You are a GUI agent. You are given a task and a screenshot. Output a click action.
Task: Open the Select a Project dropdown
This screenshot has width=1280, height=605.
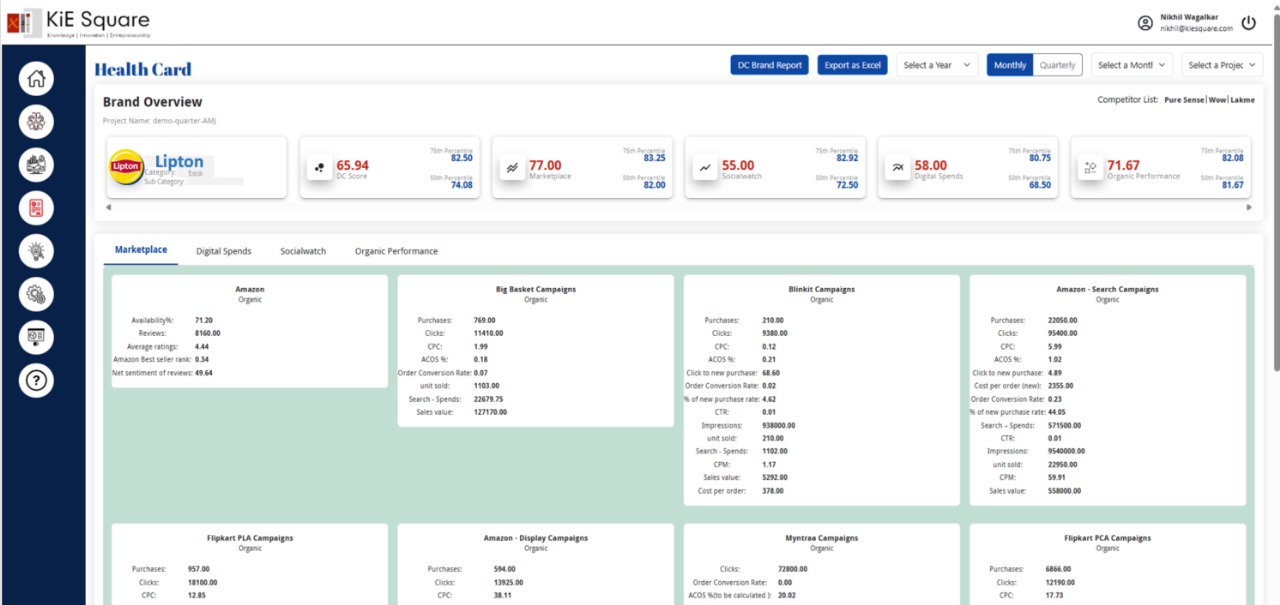tap(1221, 64)
